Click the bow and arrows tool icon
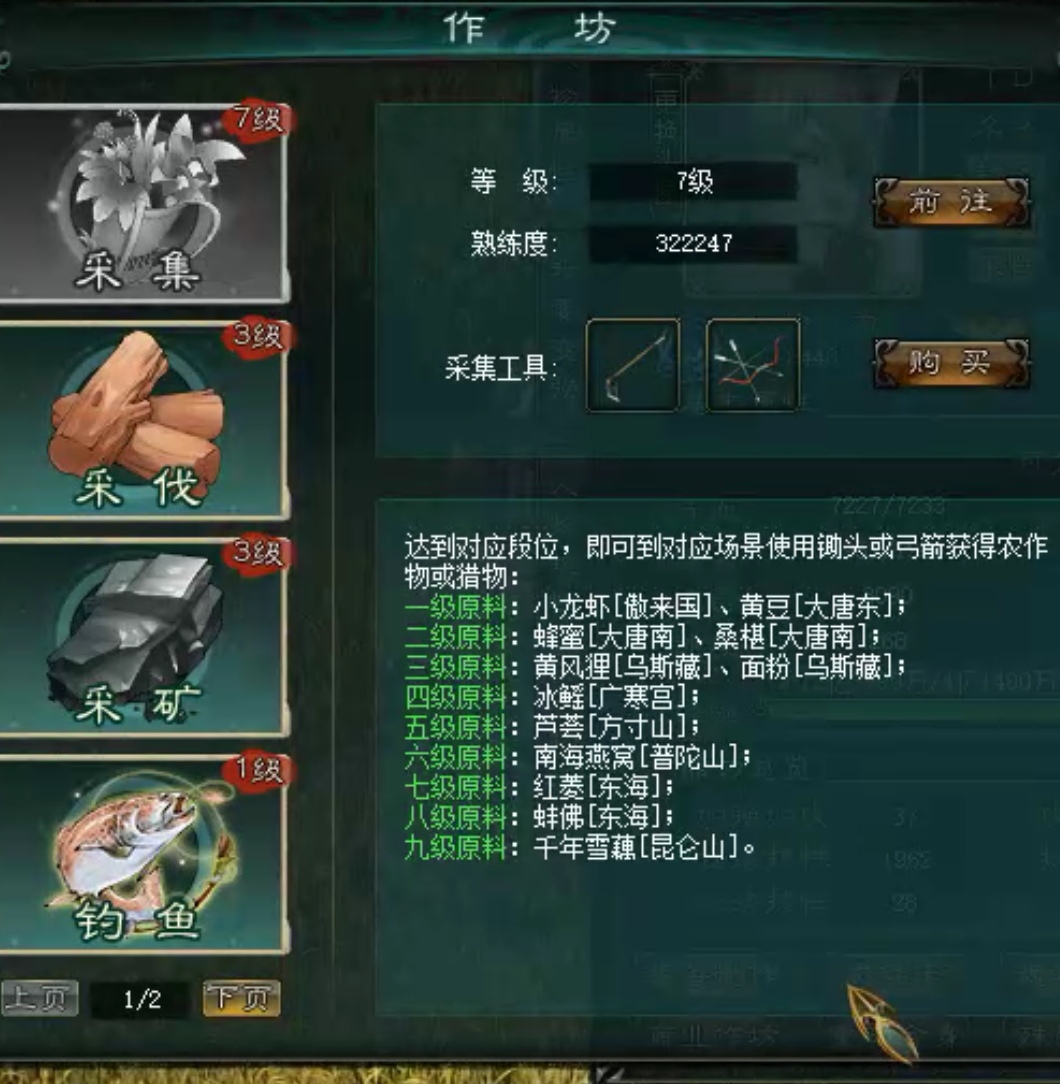Viewport: 1060px width, 1084px height. 753,365
